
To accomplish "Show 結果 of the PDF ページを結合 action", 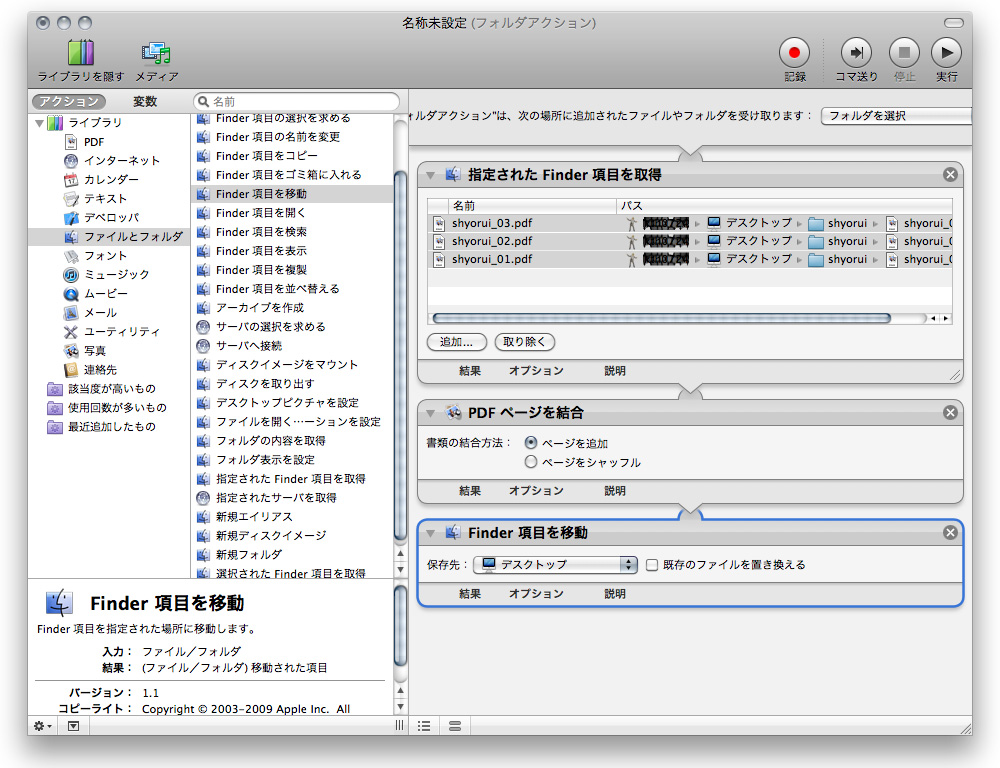I will (470, 491).
